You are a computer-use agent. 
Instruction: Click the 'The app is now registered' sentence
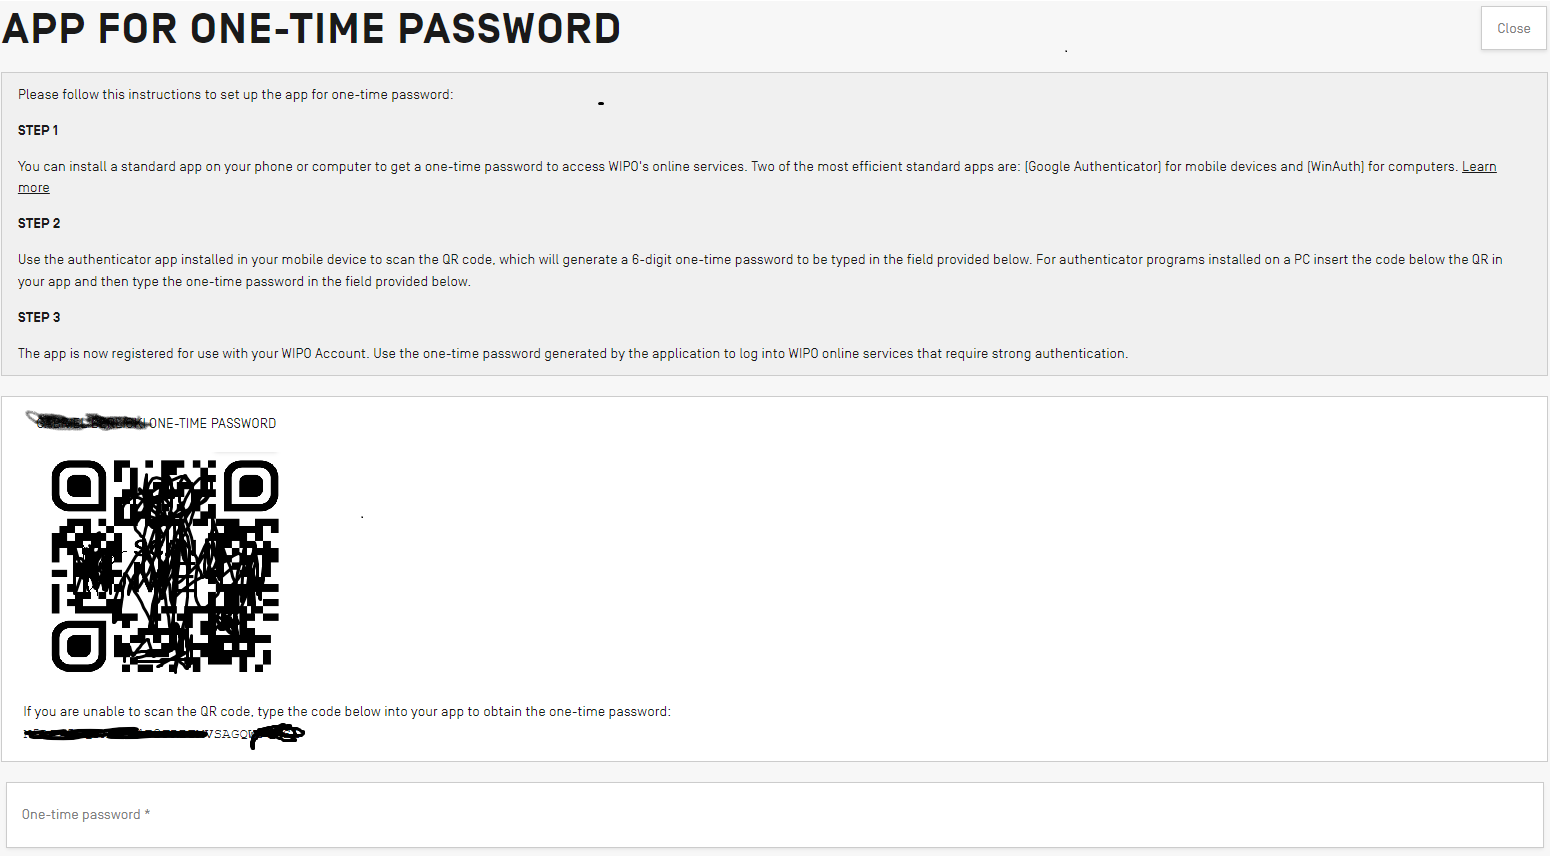572,354
